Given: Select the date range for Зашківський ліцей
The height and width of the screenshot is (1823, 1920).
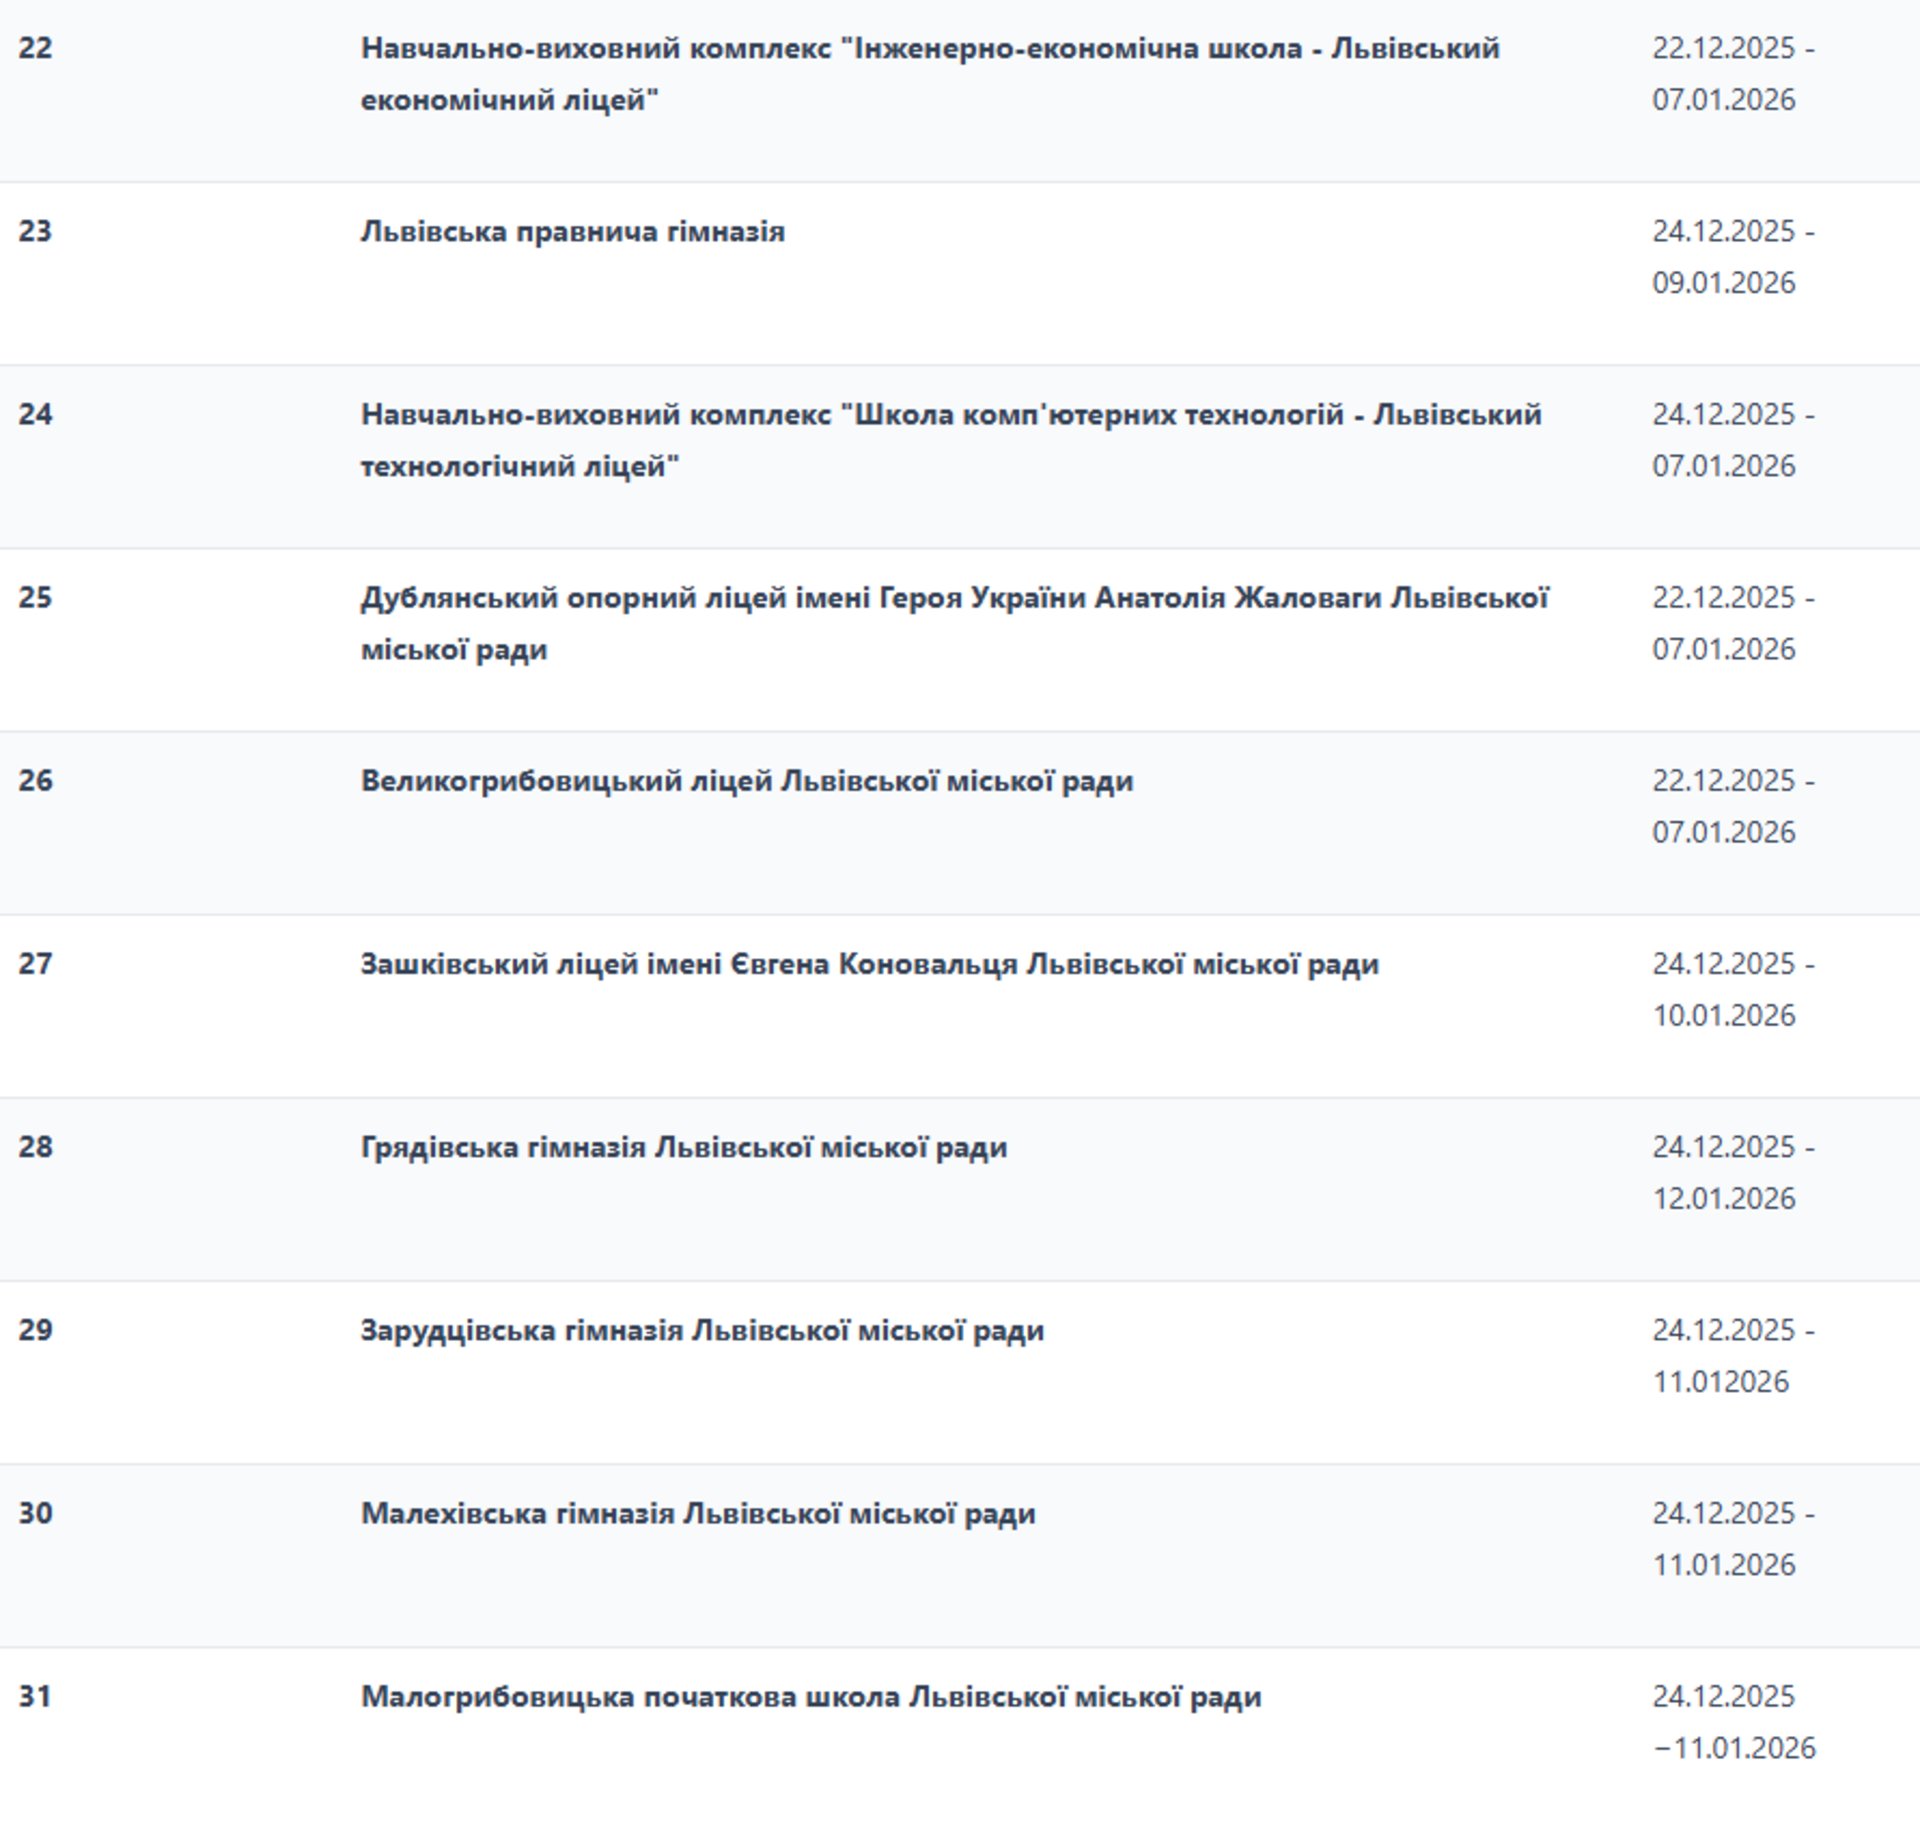Looking at the screenshot, I should (1732, 989).
